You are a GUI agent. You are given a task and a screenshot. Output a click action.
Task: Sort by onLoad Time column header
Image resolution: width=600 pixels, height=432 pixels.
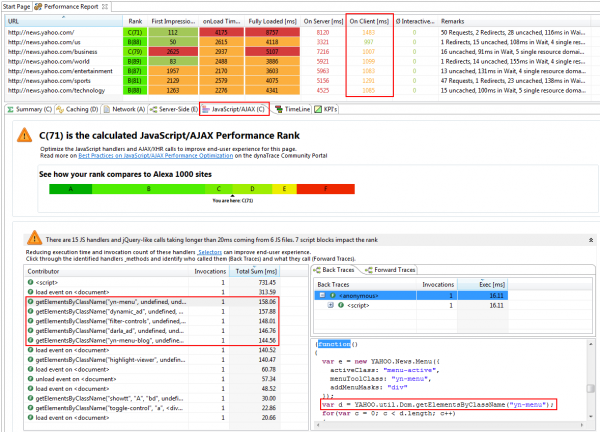click(x=221, y=21)
